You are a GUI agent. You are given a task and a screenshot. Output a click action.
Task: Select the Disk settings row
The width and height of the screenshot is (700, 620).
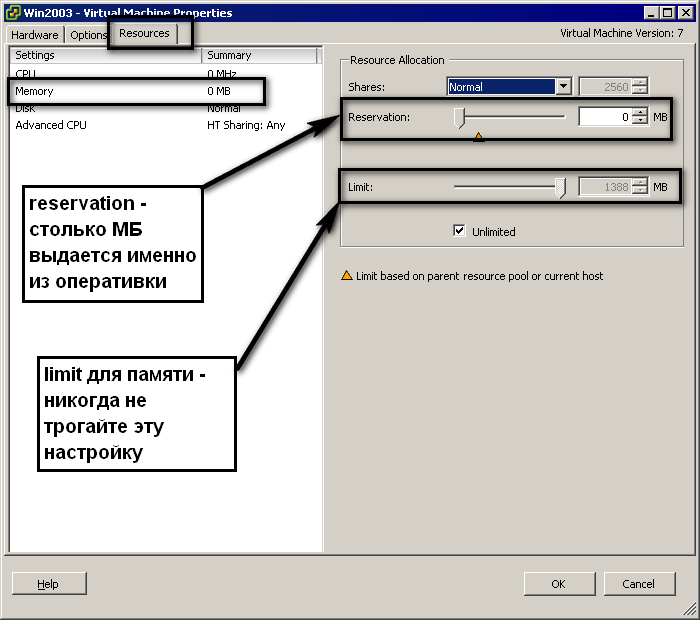pos(25,108)
